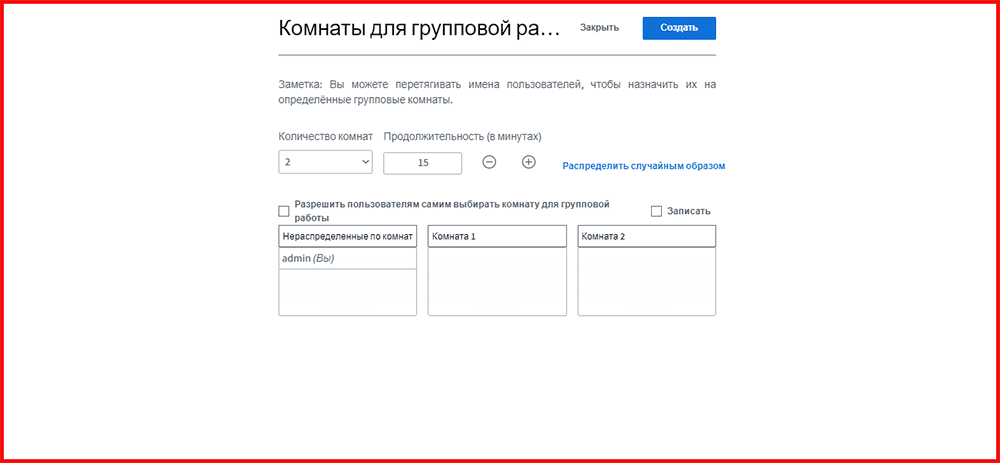Click the Количество комнат label
Screen dimensions: 1000x463
tap(325, 136)
